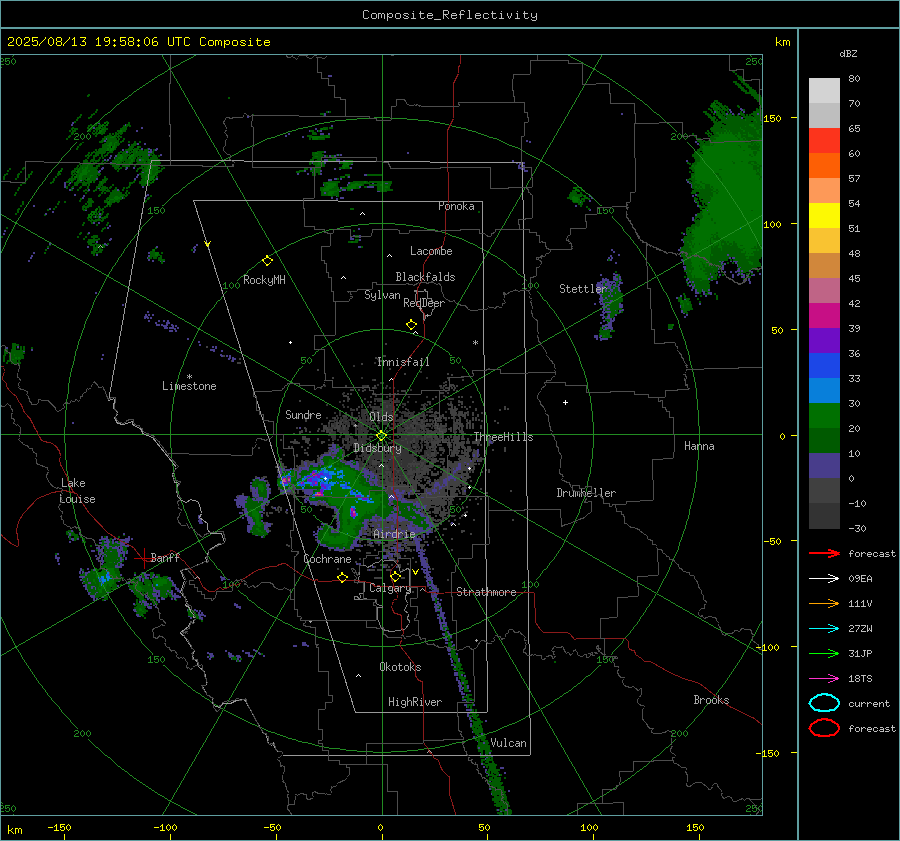Click the RedDeer city label

(424, 303)
